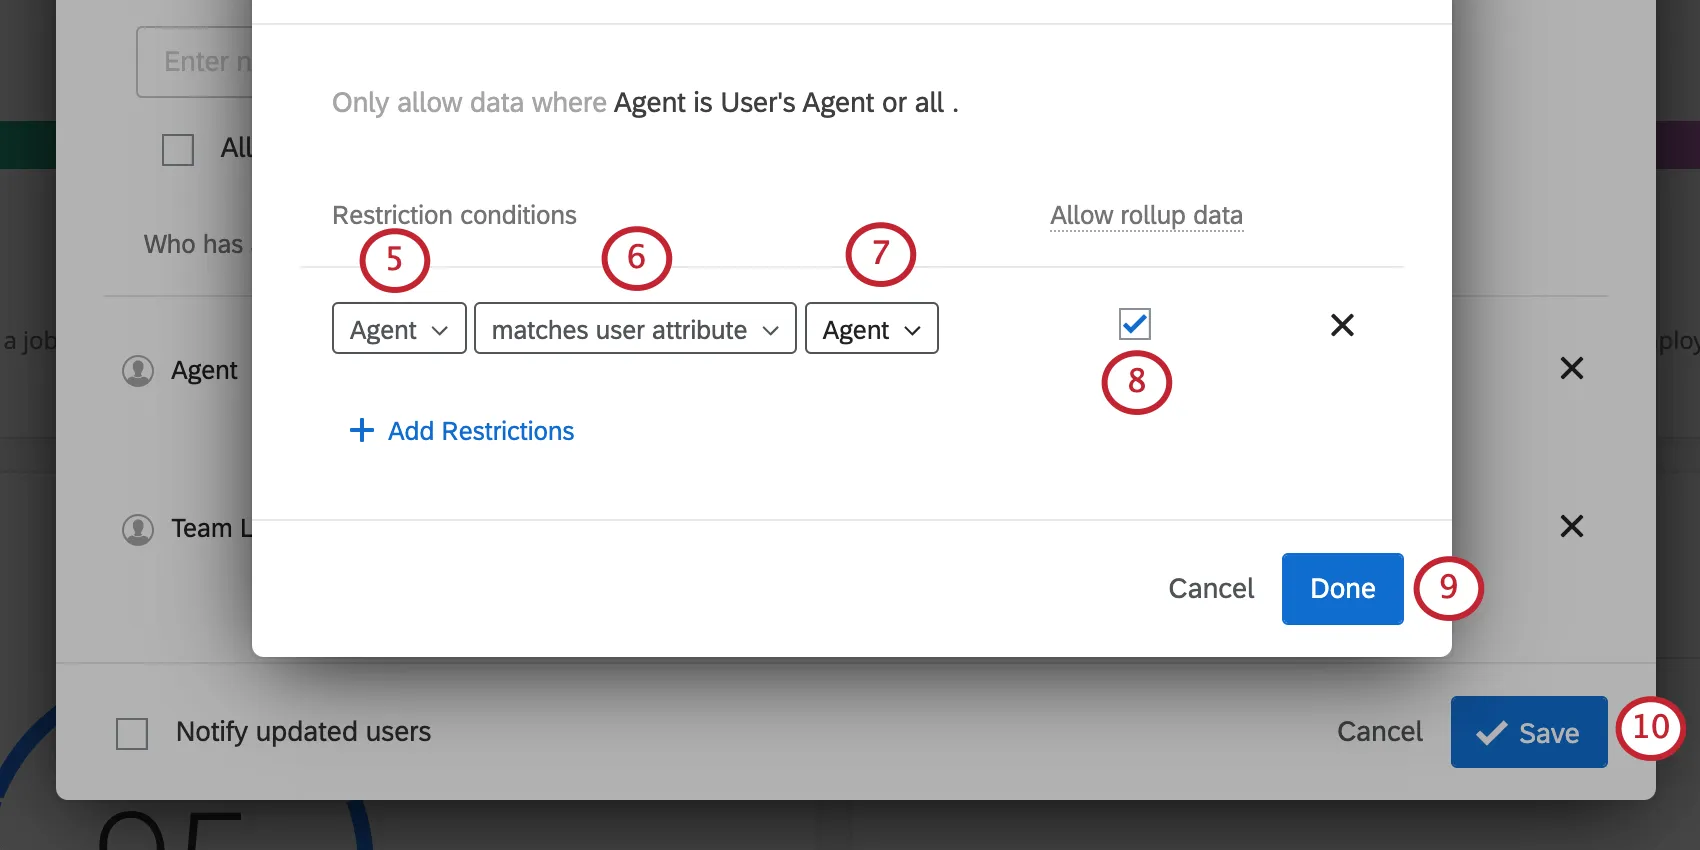This screenshot has width=1700, height=850.
Task: Click the avatar icon beside the Team Leader role
Action: click(x=137, y=528)
